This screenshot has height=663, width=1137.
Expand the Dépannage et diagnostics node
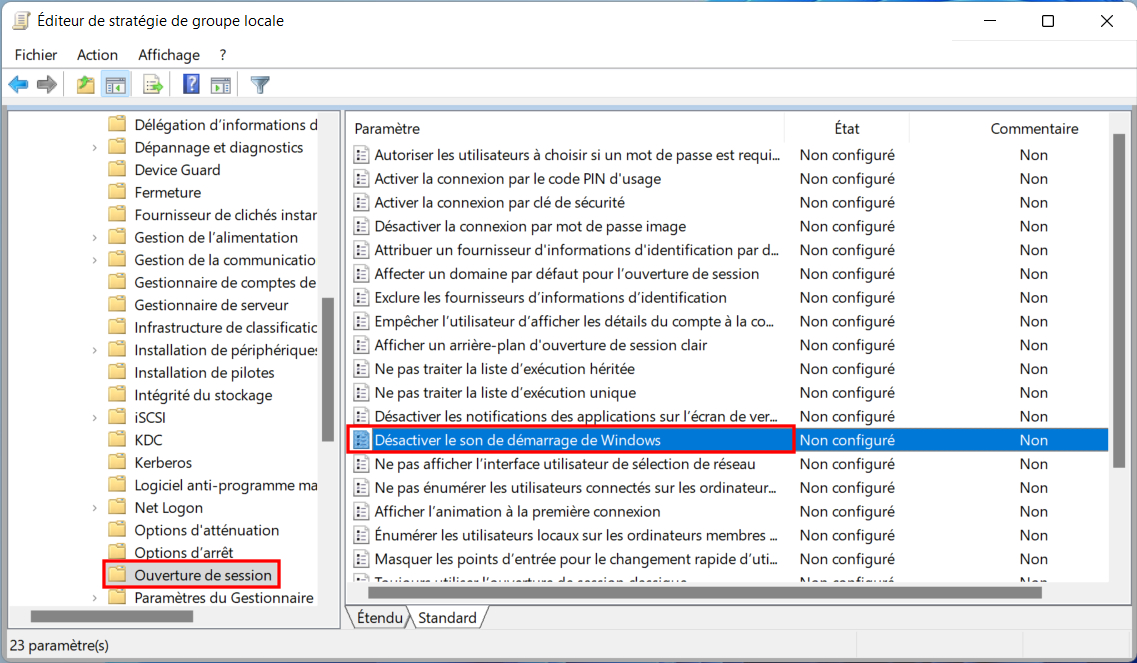pyautogui.click(x=94, y=147)
